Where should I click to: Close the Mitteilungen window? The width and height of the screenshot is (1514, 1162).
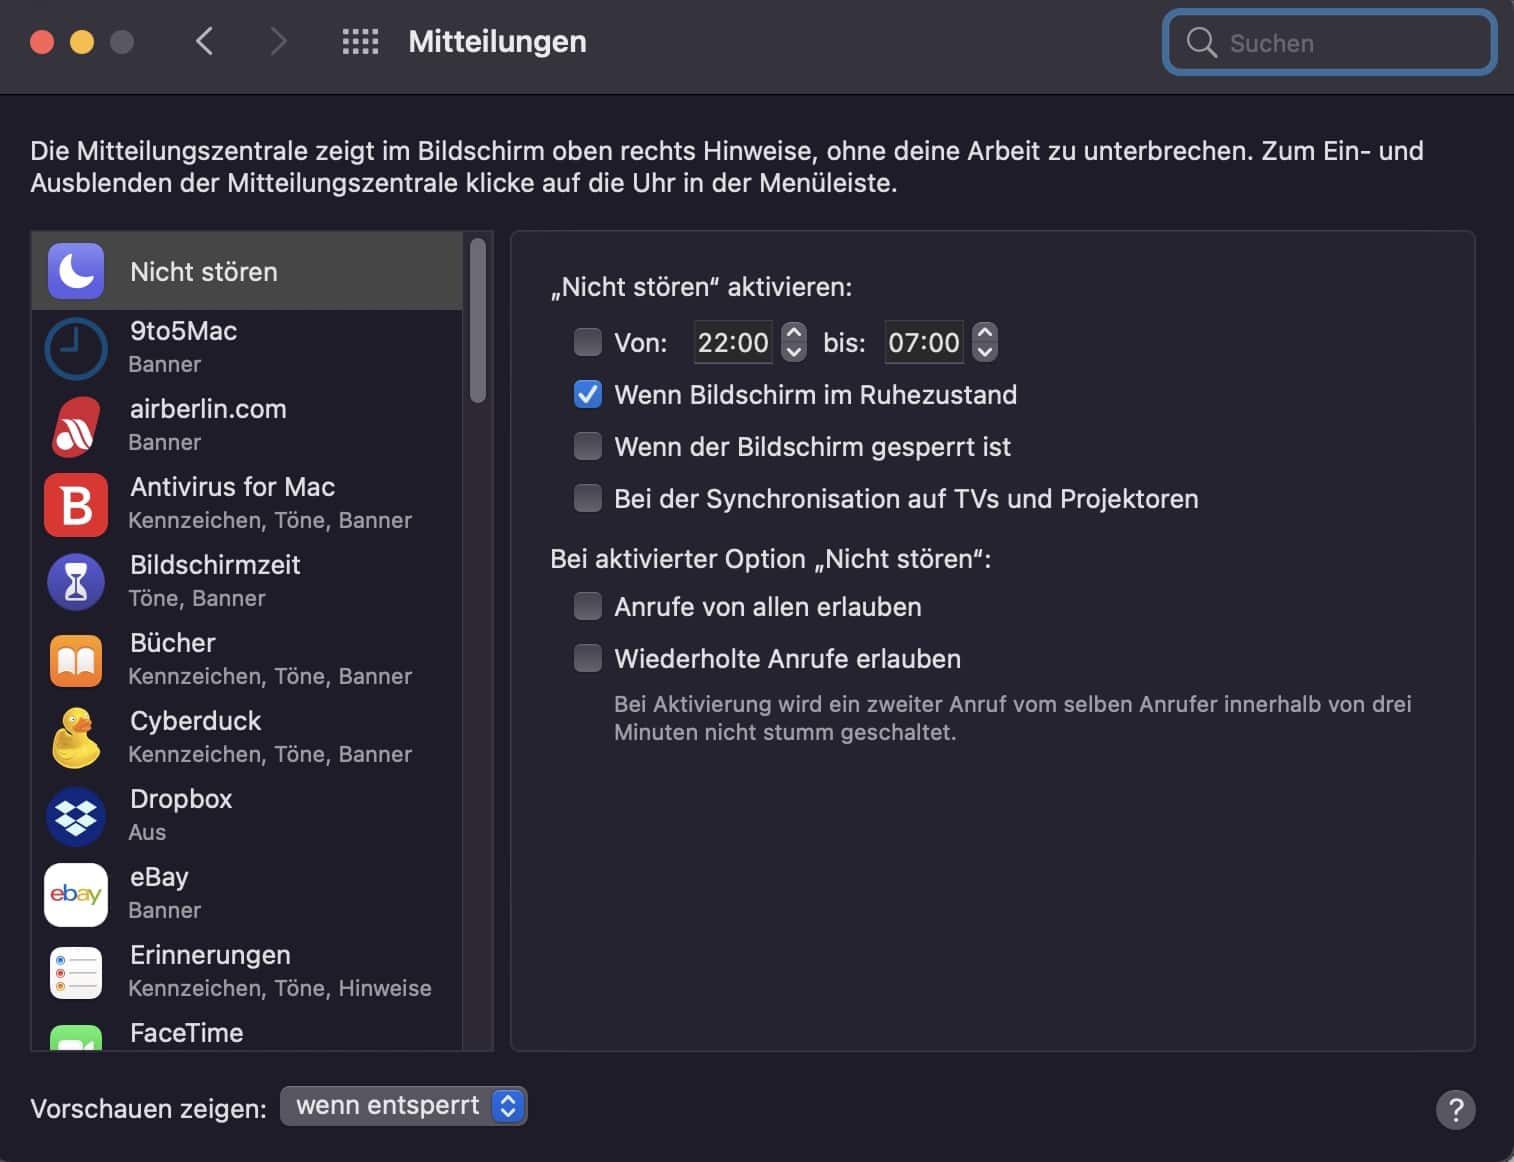point(42,42)
